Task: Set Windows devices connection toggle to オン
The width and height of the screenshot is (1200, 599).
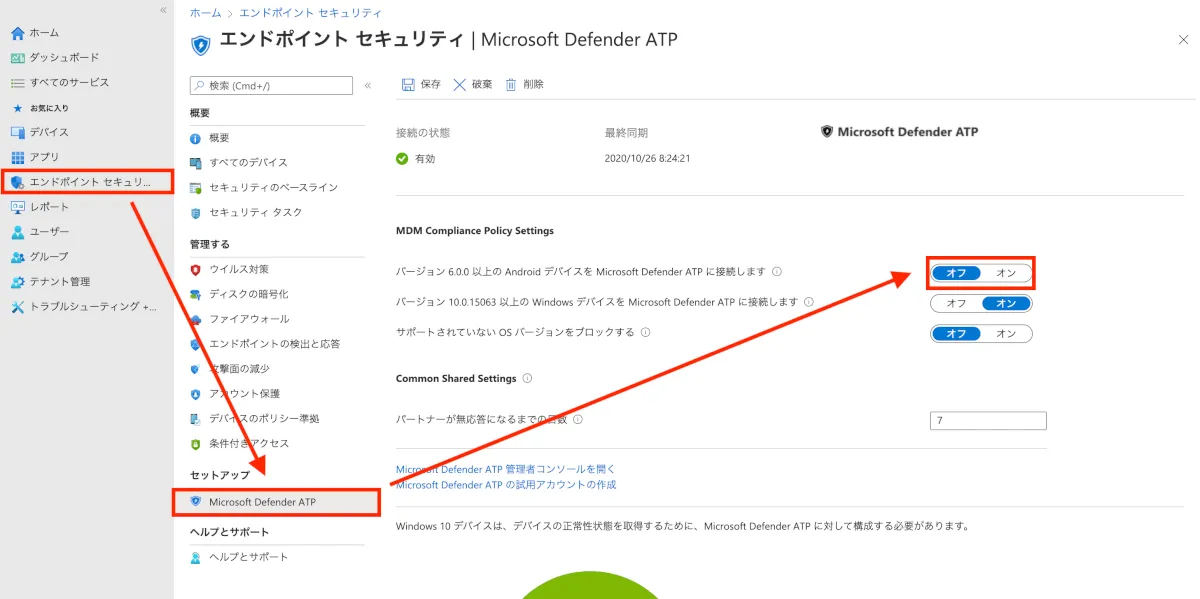Action: click(1006, 303)
